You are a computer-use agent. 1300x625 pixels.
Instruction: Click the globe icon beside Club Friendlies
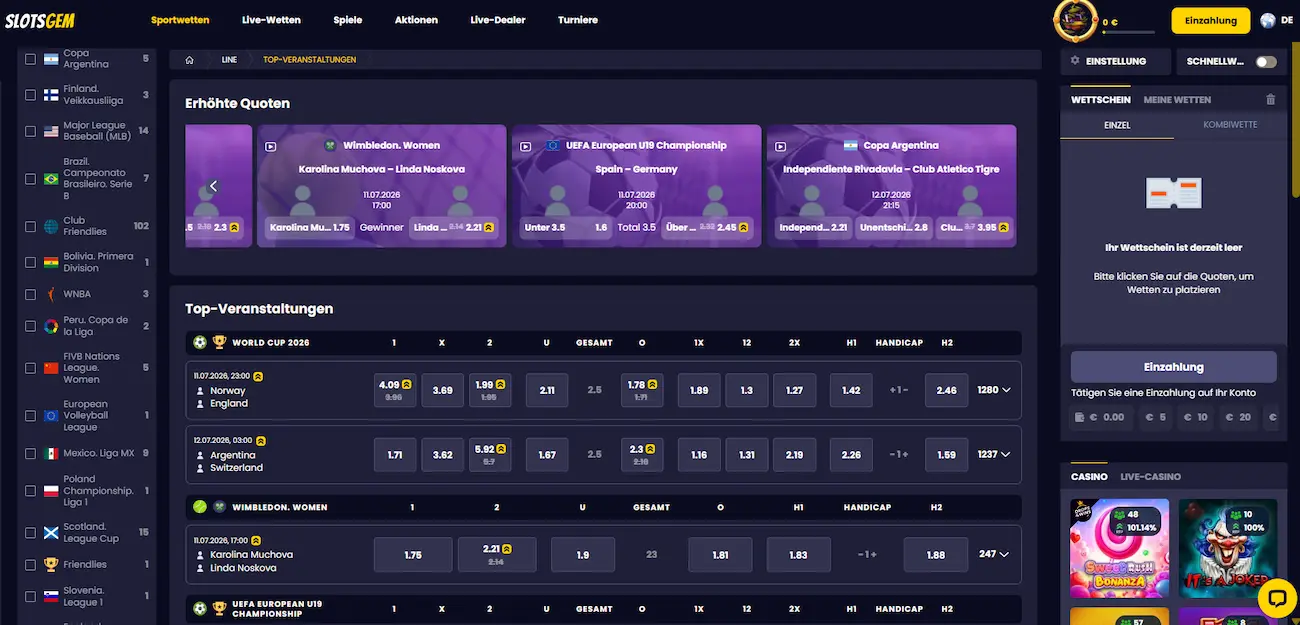[x=51, y=226]
